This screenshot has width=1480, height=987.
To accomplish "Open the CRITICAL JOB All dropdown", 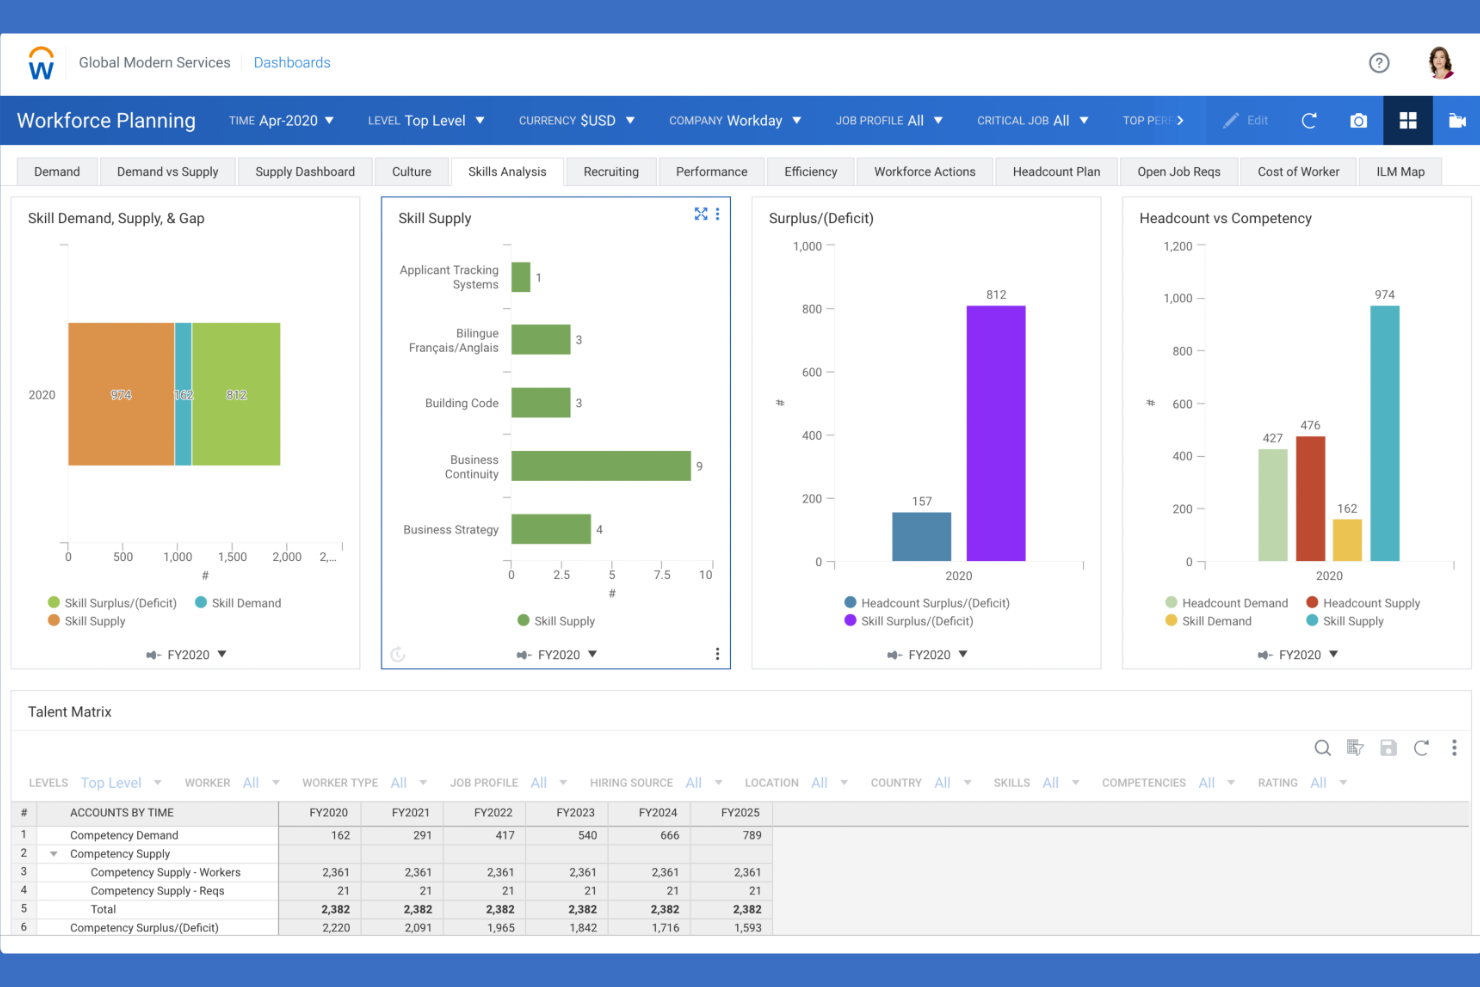I will pos(1033,120).
